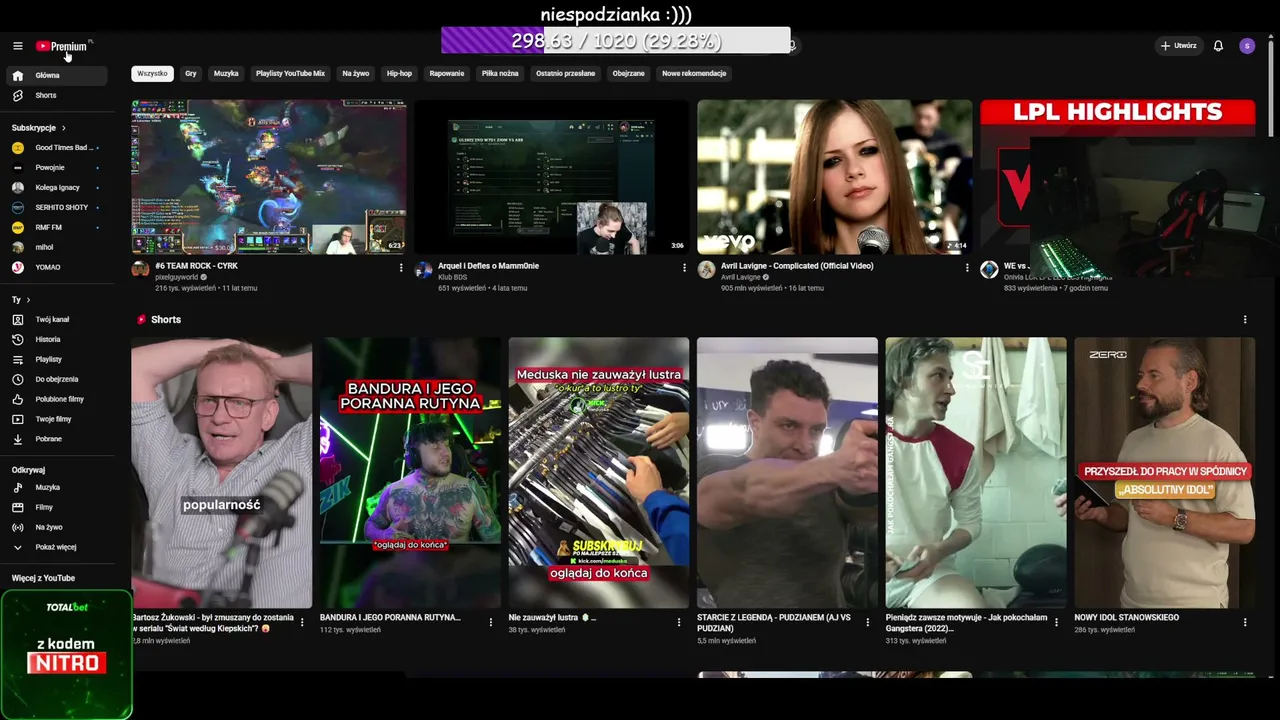
Task: Open options menu for Avril Lavigne Complicated
Action: click(967, 268)
